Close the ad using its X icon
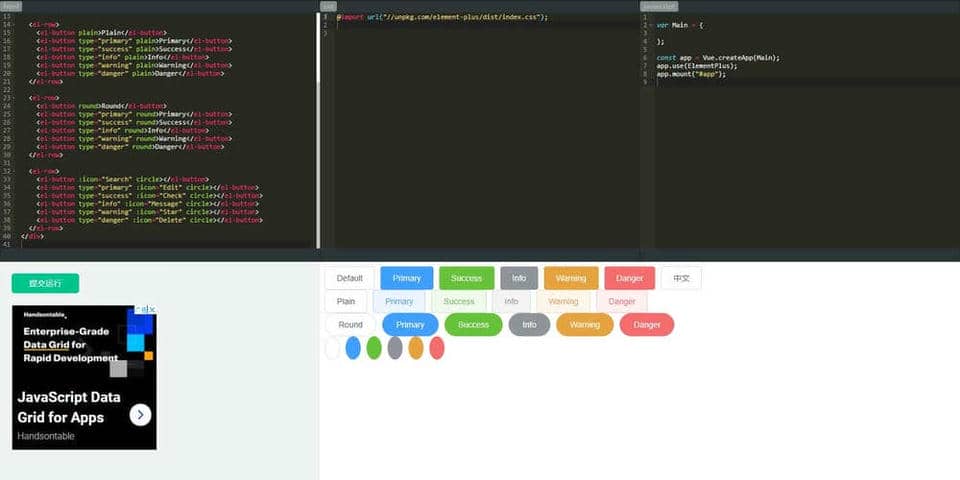Image resolution: width=960 pixels, height=480 pixels. 151,310
